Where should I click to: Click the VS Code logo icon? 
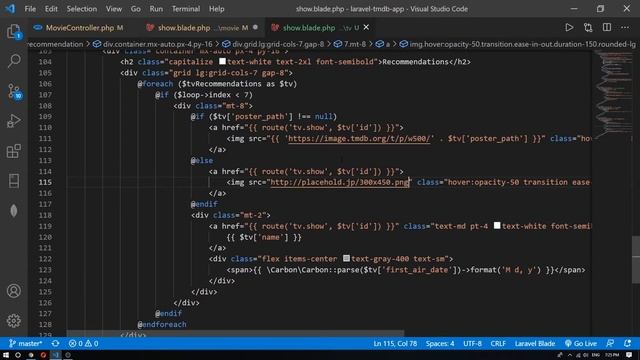click(x=10, y=9)
